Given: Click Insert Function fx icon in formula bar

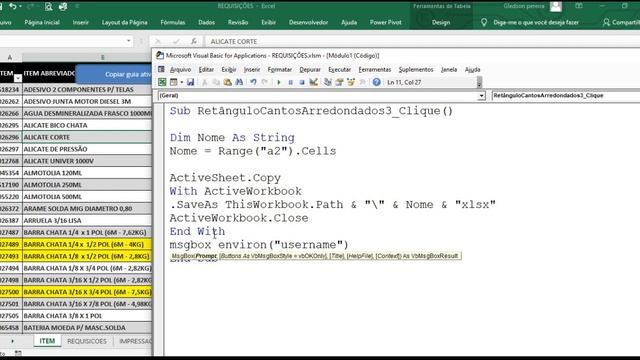Looking at the screenshot, I should click(x=194, y=41).
